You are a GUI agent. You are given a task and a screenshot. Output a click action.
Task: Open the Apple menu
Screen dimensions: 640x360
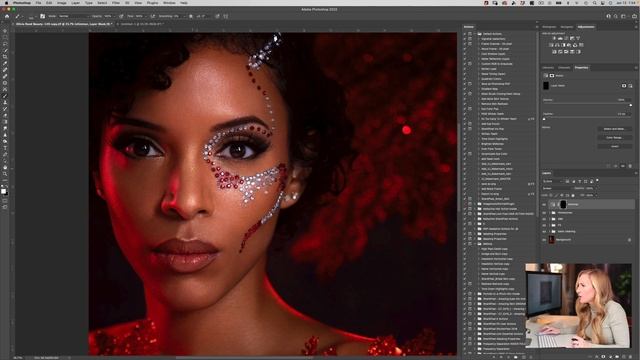point(6,2)
